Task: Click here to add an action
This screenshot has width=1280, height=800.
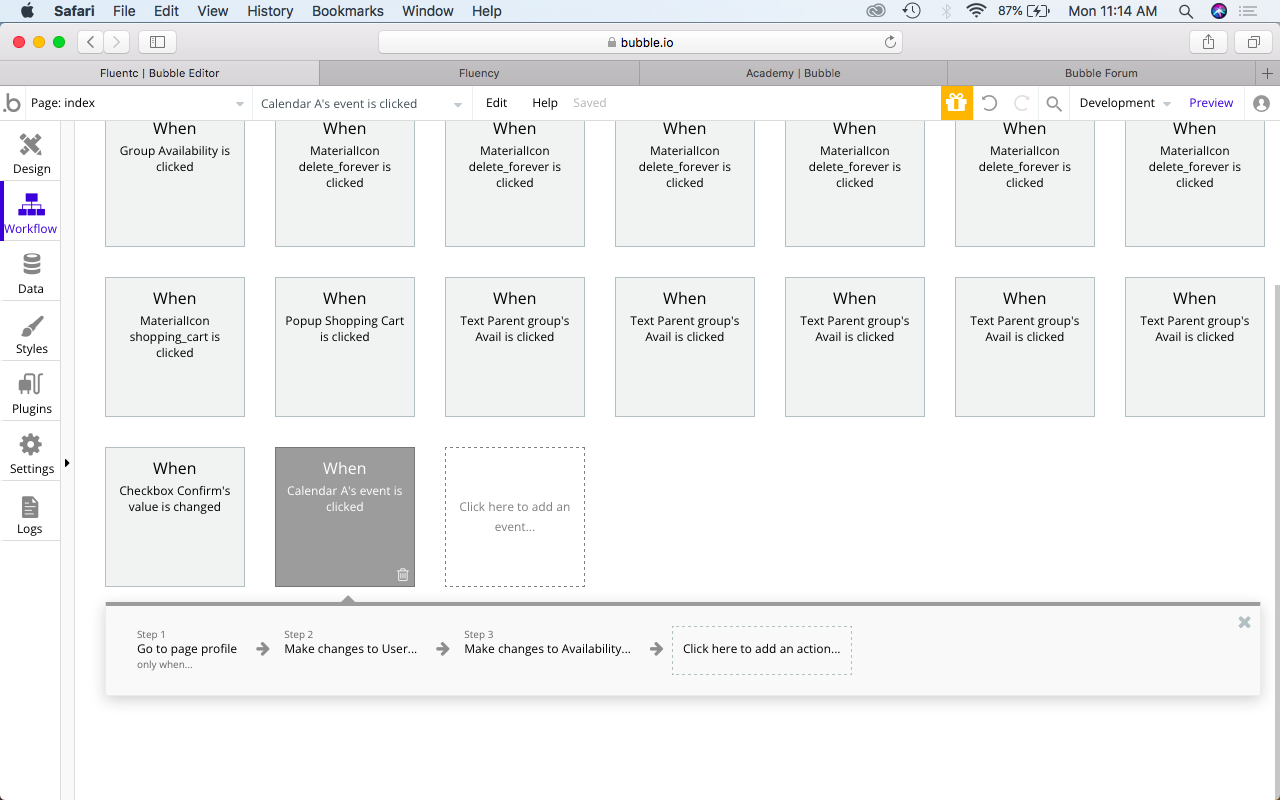Action: point(762,649)
